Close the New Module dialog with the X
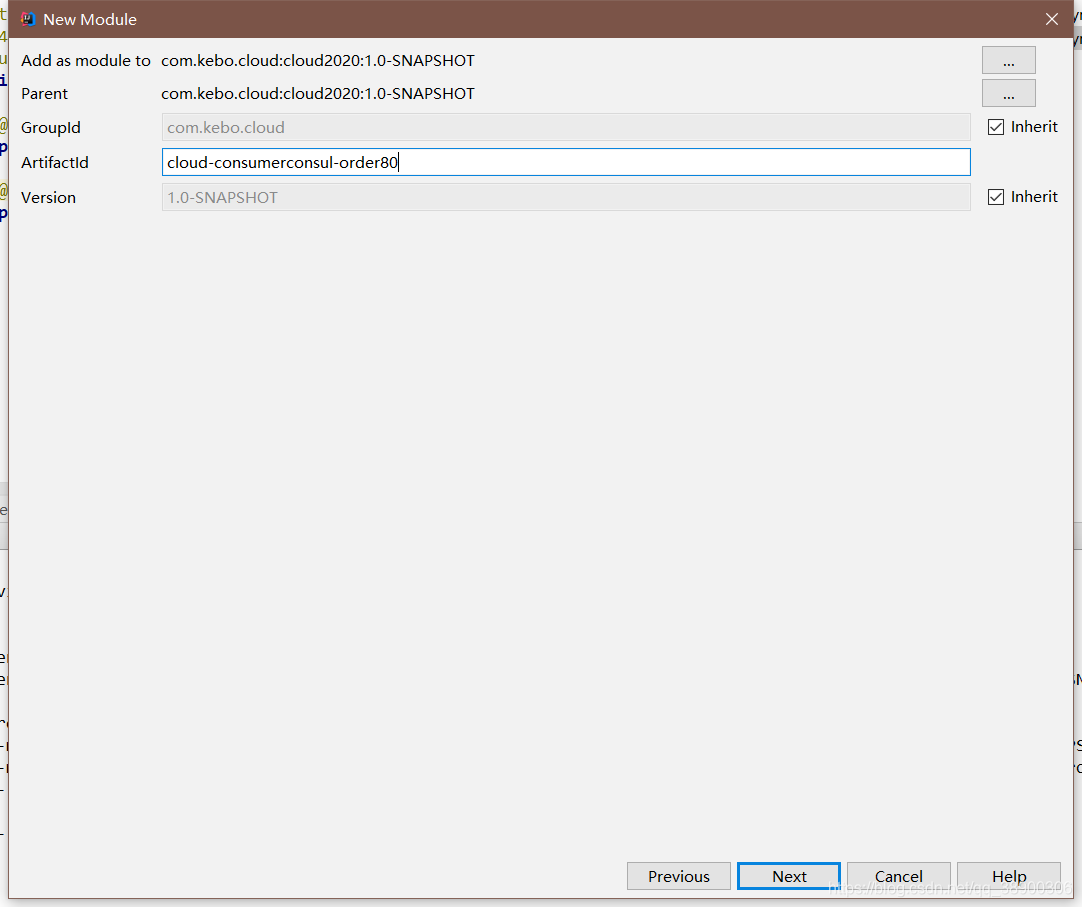This screenshot has width=1082, height=907. pyautogui.click(x=1051, y=18)
